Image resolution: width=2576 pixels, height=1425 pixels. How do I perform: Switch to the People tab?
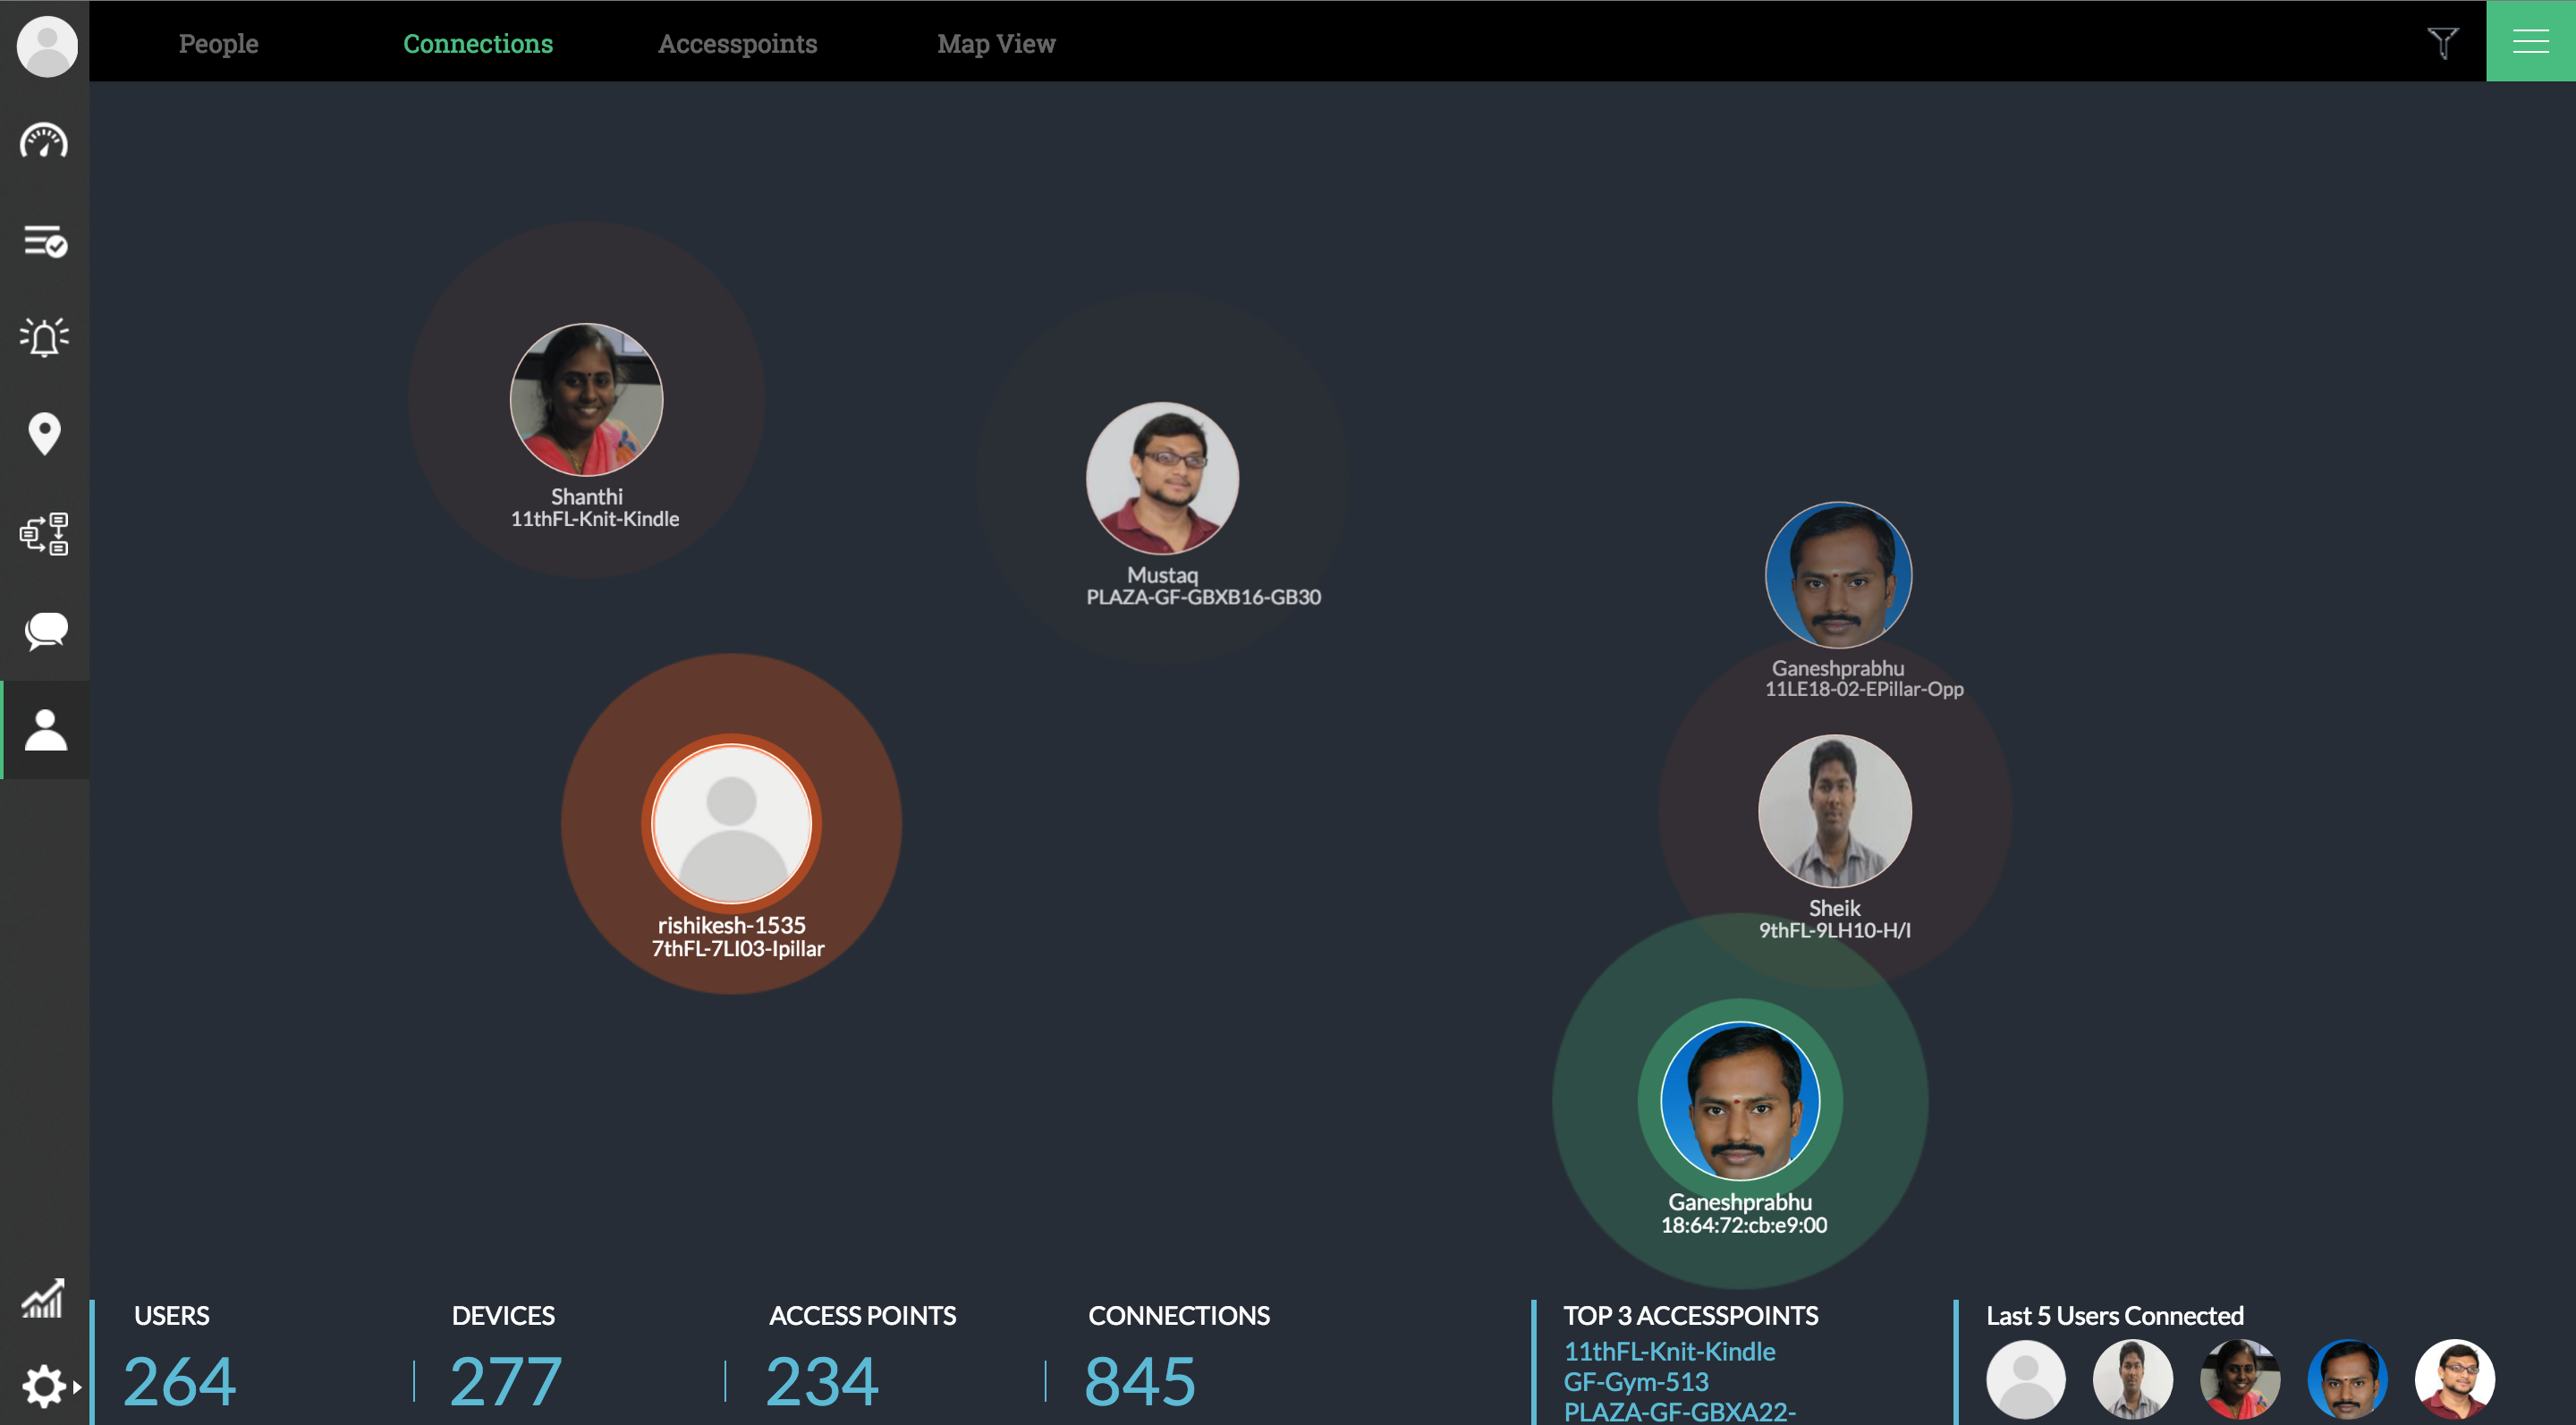[x=218, y=43]
